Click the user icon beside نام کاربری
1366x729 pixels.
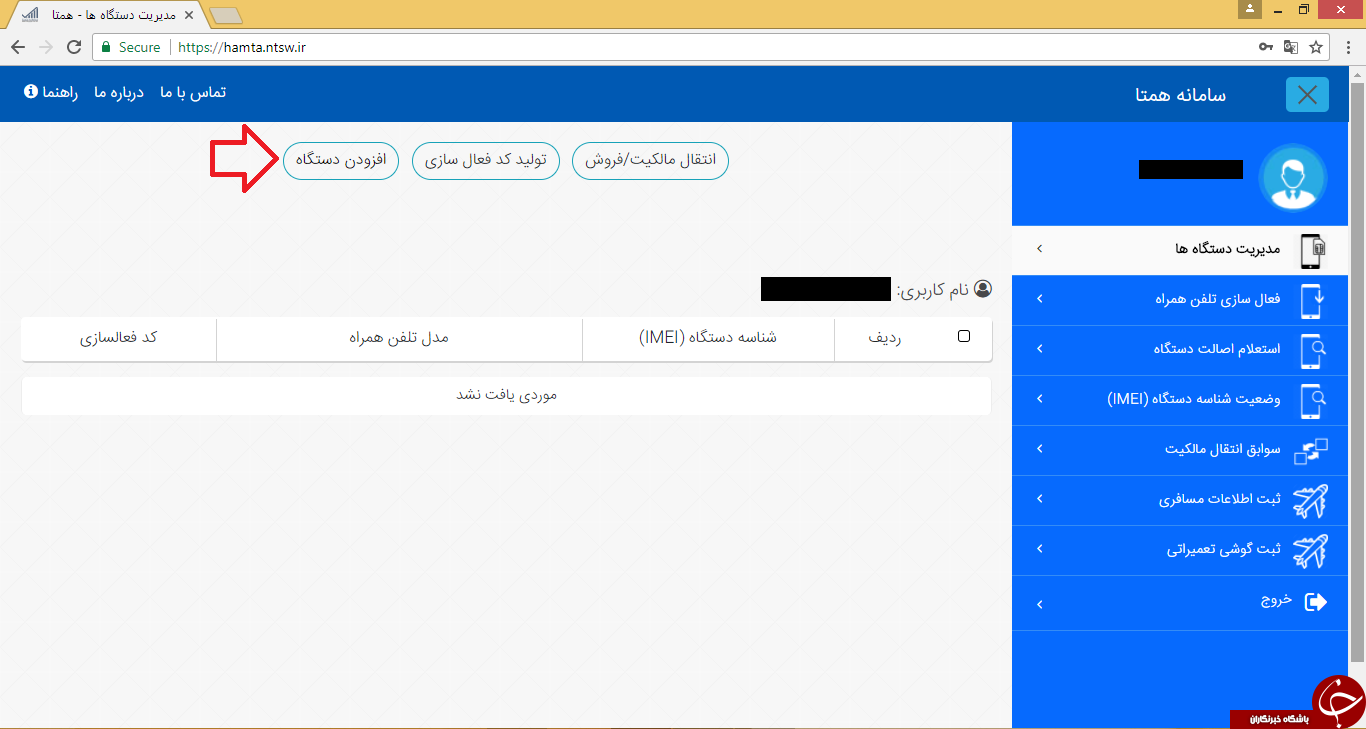pos(982,289)
